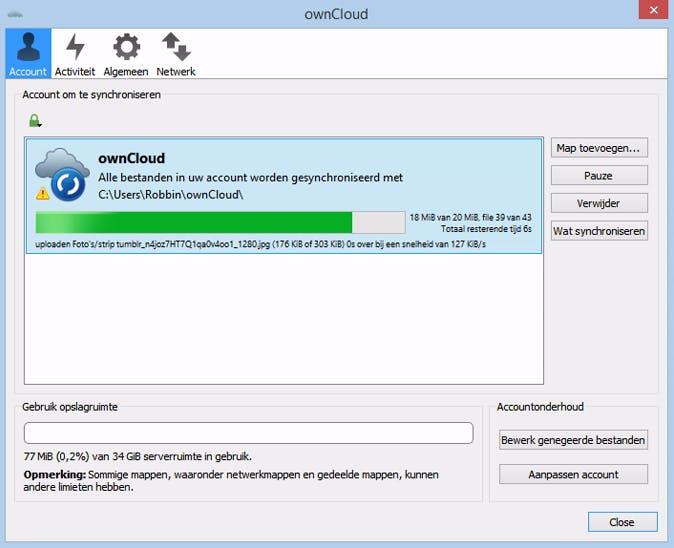Open Wat synchroniseren selection
The image size is (674, 548).
pyautogui.click(x=599, y=231)
